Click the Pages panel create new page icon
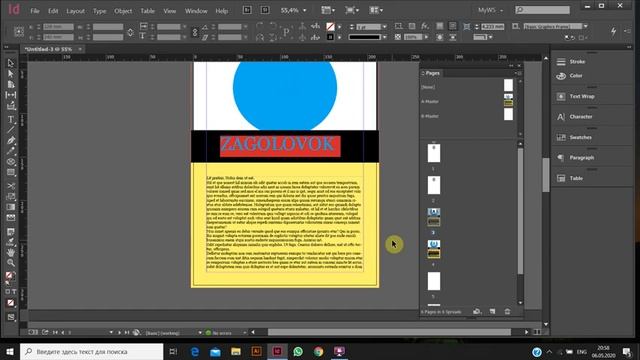This screenshot has height=360, width=640. 493,311
